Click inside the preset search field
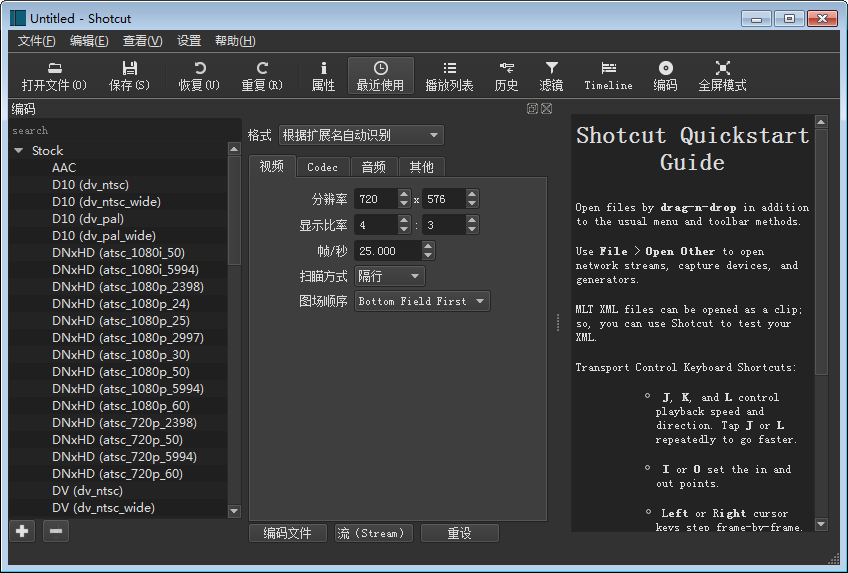Screen dimensions: 848x573 (120, 130)
